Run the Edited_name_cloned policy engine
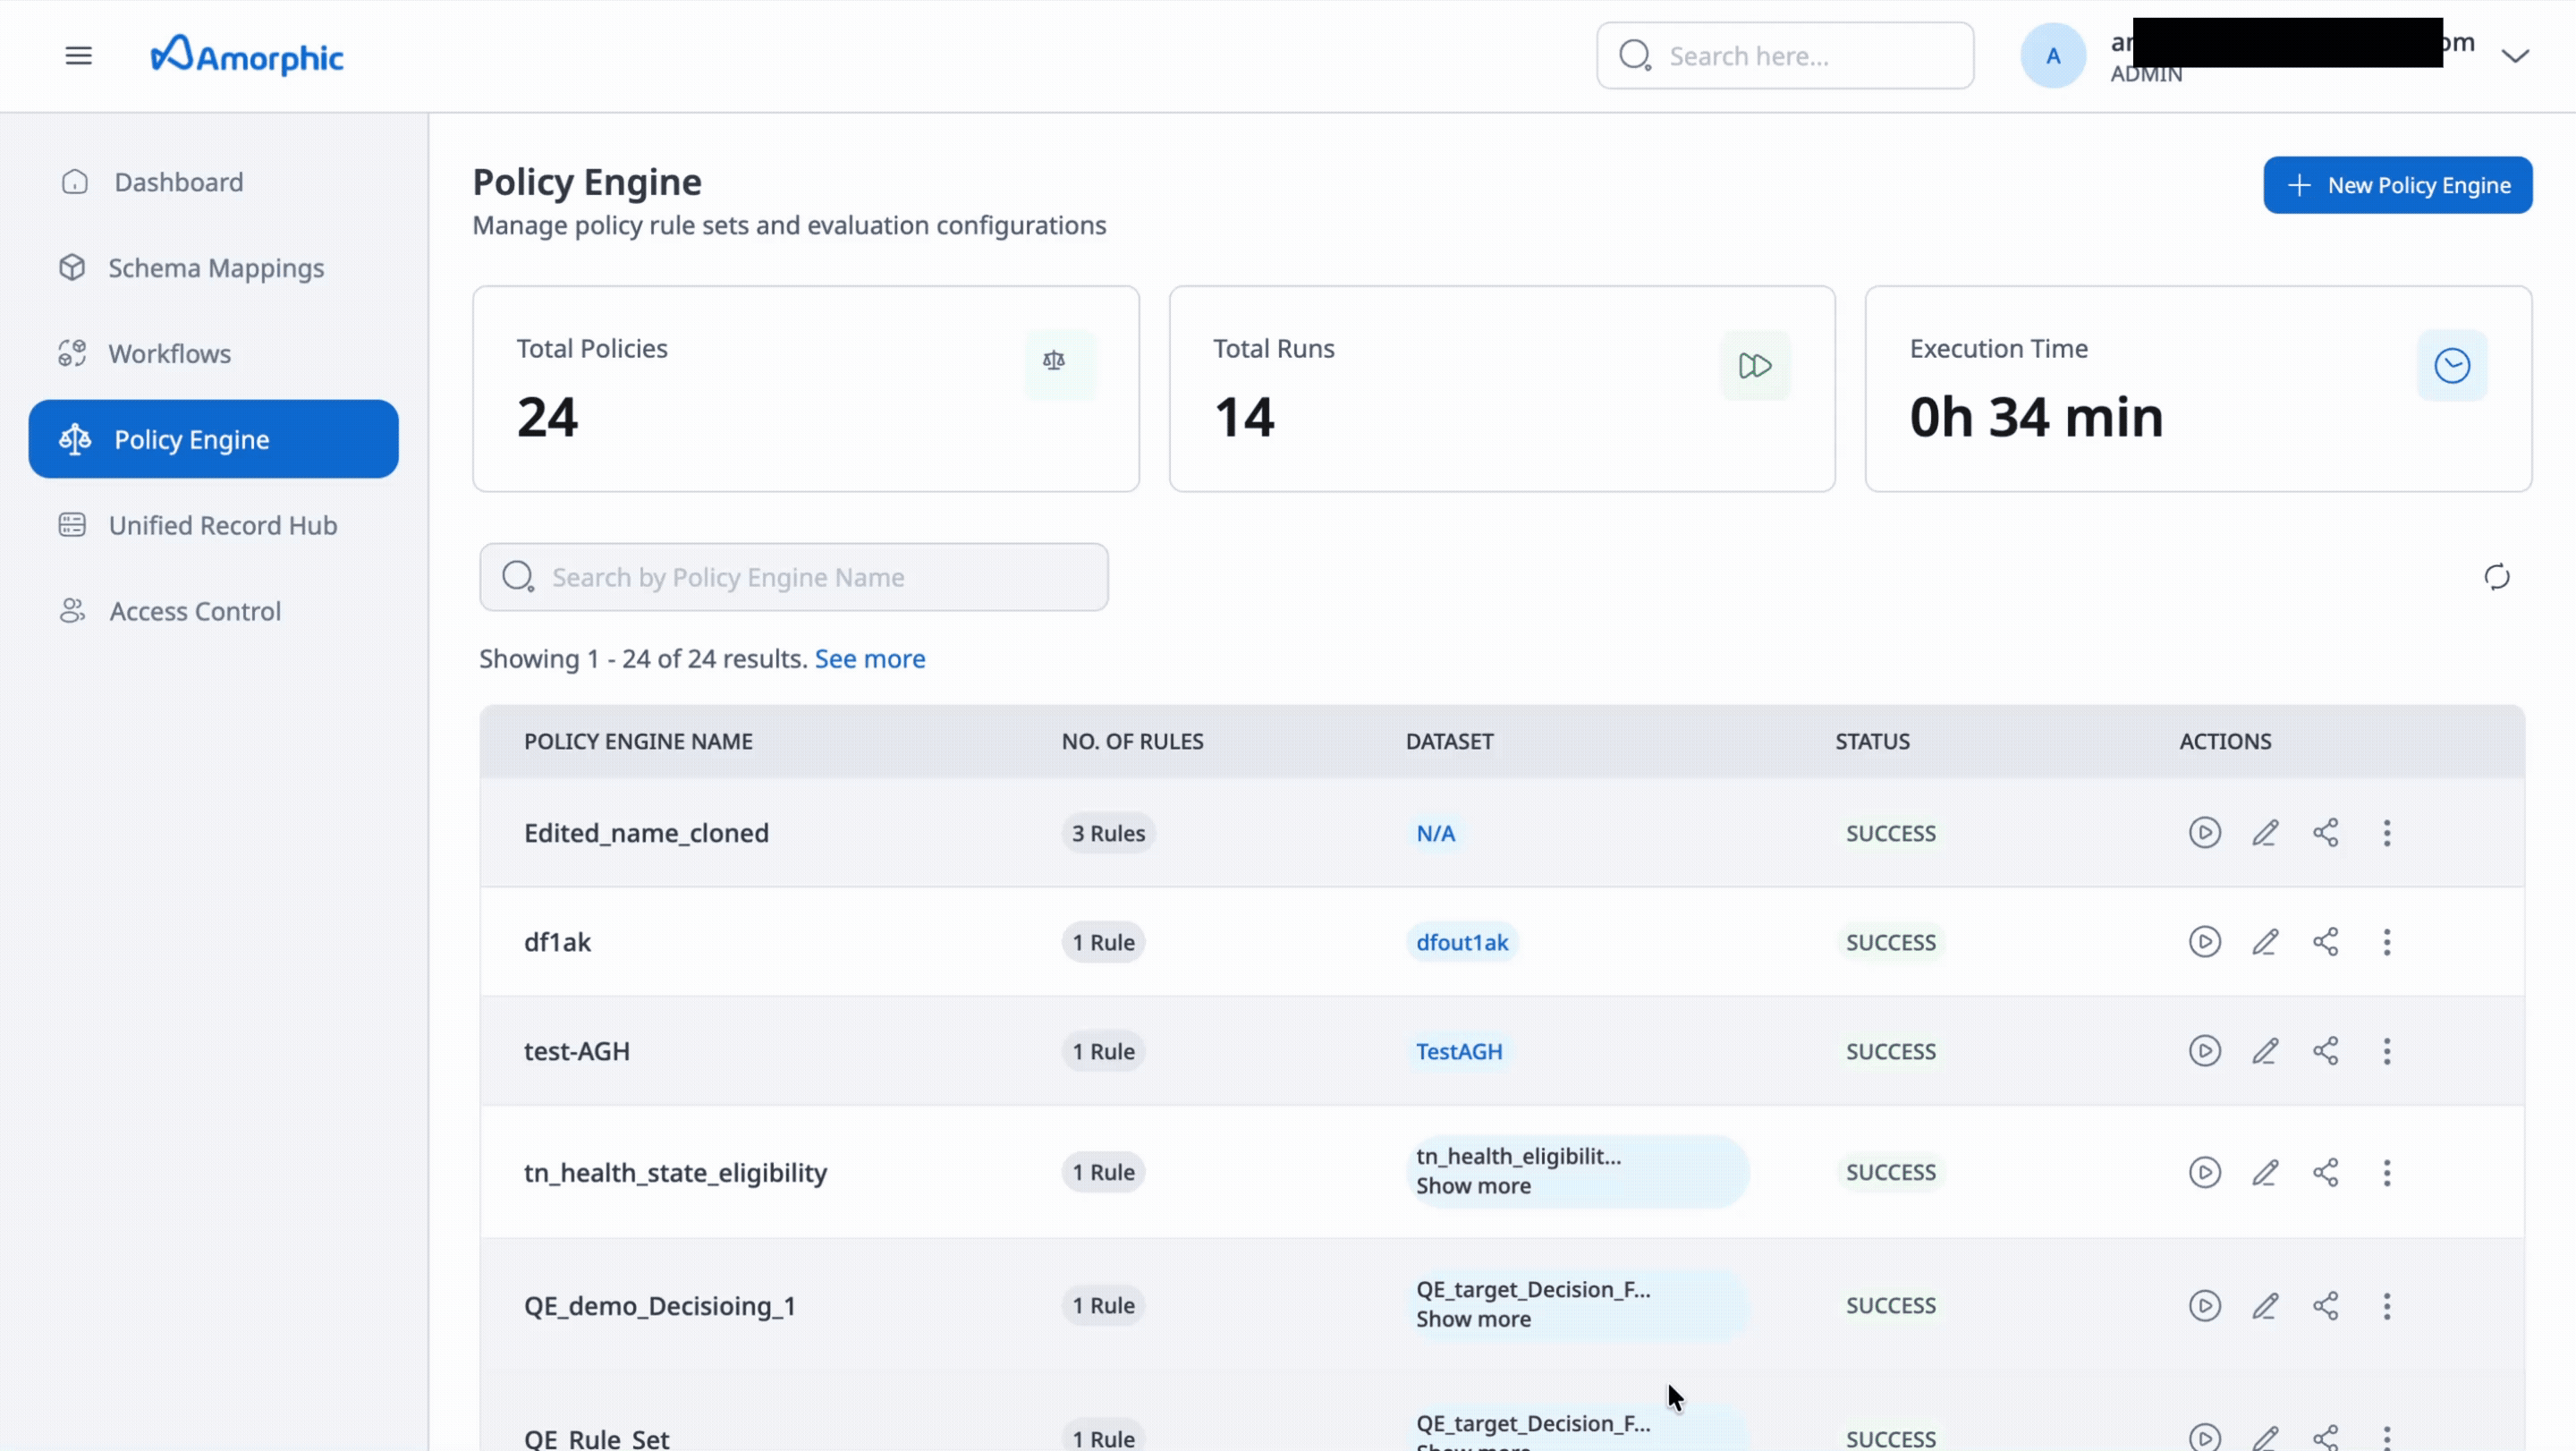2576x1451 pixels. pos(2205,832)
